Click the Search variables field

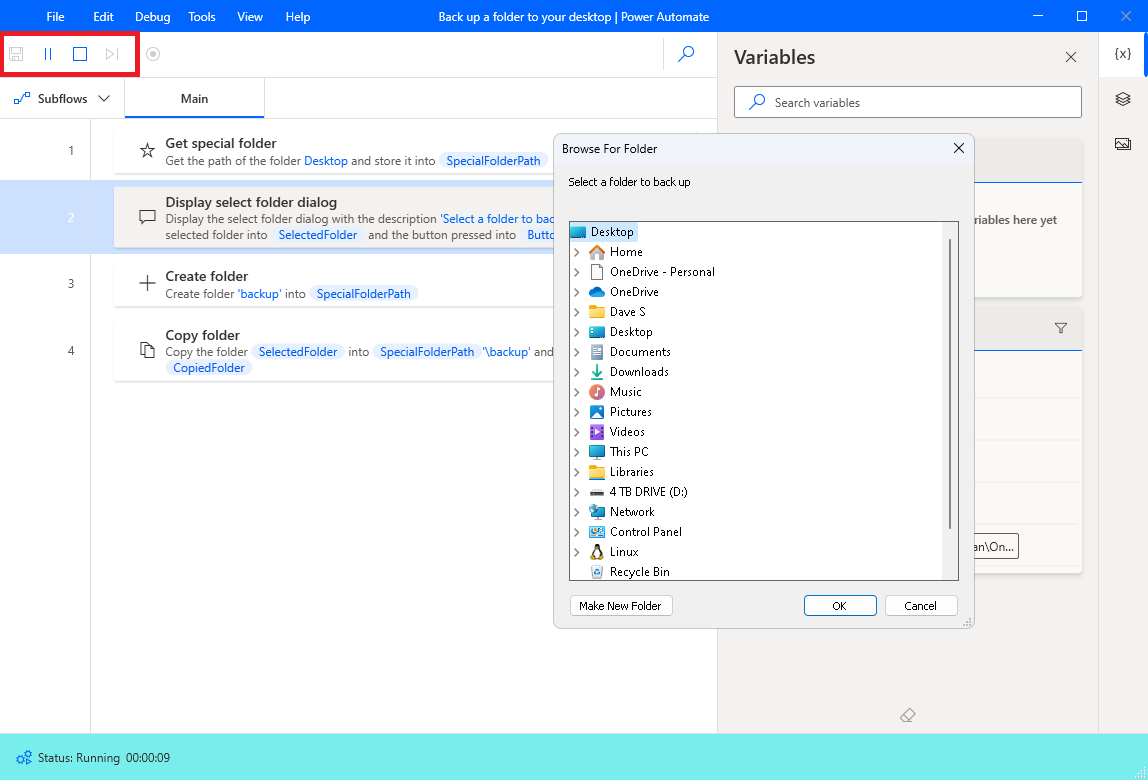(907, 103)
